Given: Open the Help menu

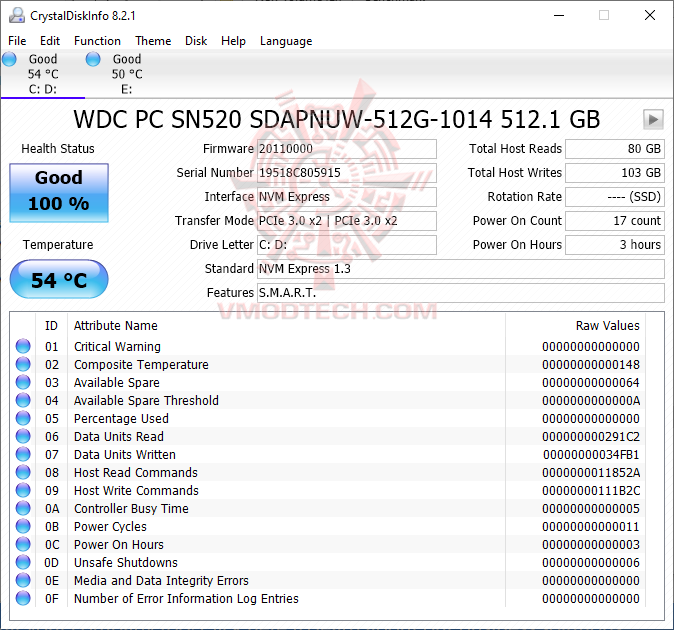Looking at the screenshot, I should click(233, 41).
